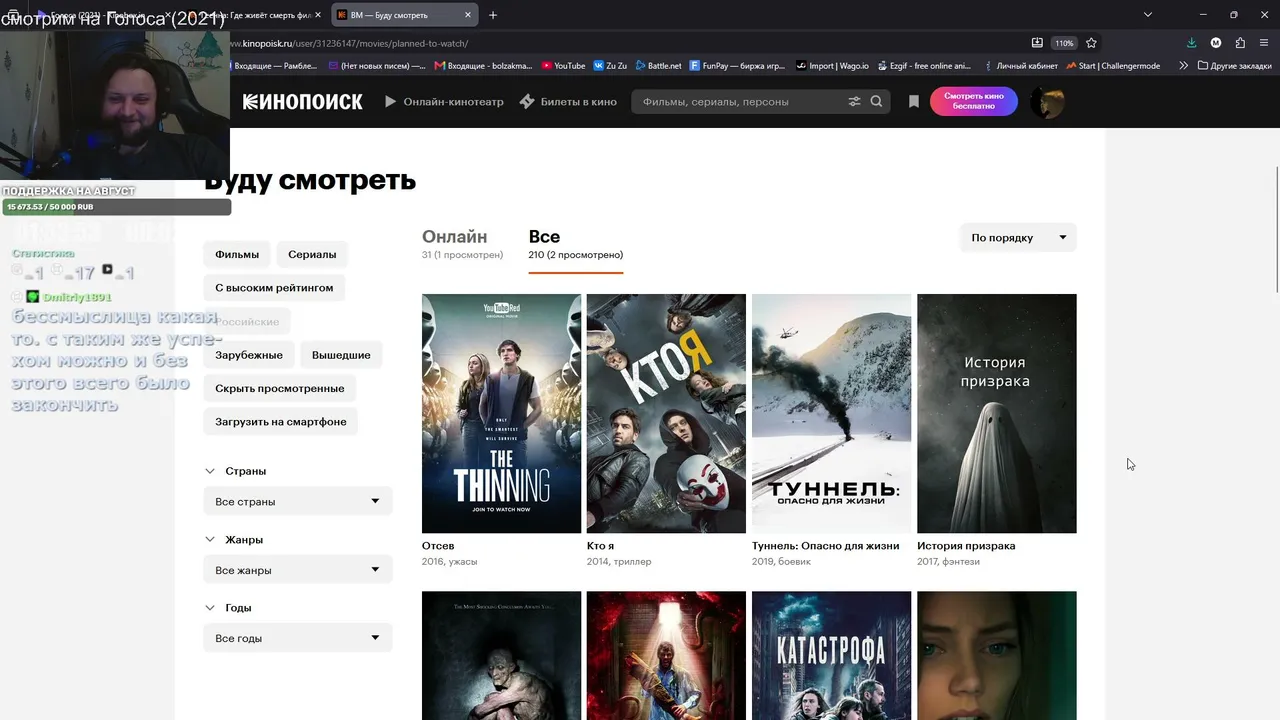Close the Буду смотреть tab
The height and width of the screenshot is (720, 1280).
coord(468,15)
